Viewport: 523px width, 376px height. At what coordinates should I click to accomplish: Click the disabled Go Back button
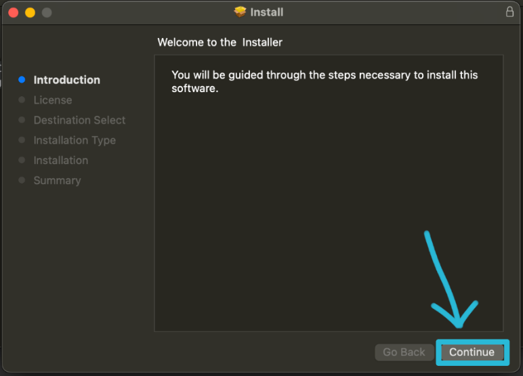(404, 352)
